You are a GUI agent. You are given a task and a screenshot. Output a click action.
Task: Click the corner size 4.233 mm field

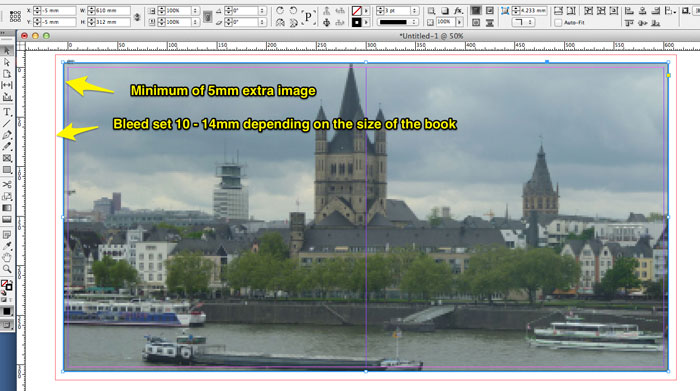pyautogui.click(x=533, y=10)
